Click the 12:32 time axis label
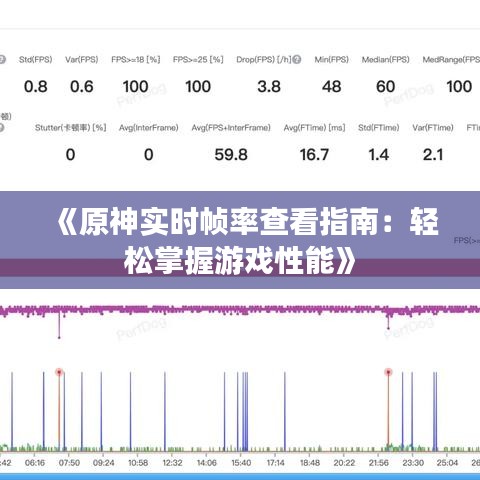This screenshot has height=480, width=480. pos(172,463)
